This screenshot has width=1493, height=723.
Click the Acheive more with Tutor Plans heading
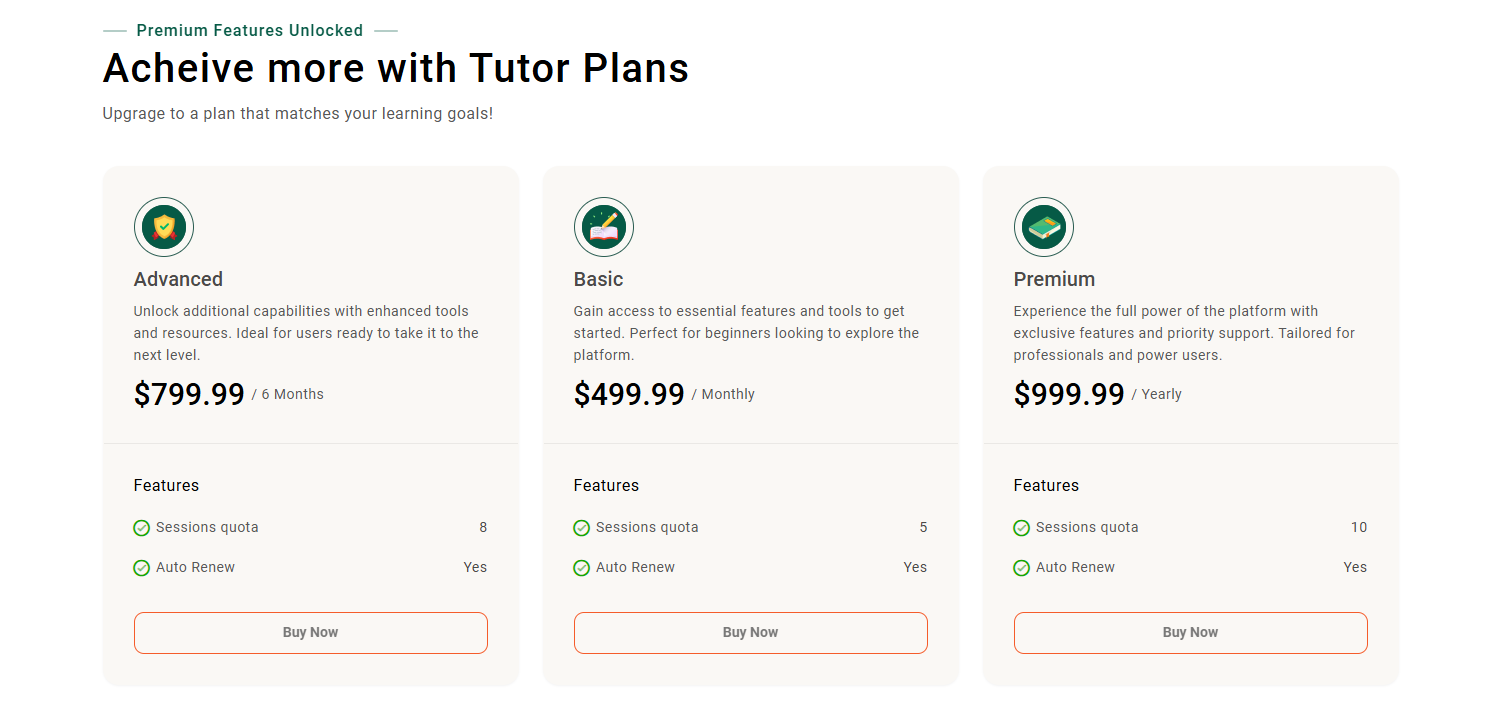[395, 69]
